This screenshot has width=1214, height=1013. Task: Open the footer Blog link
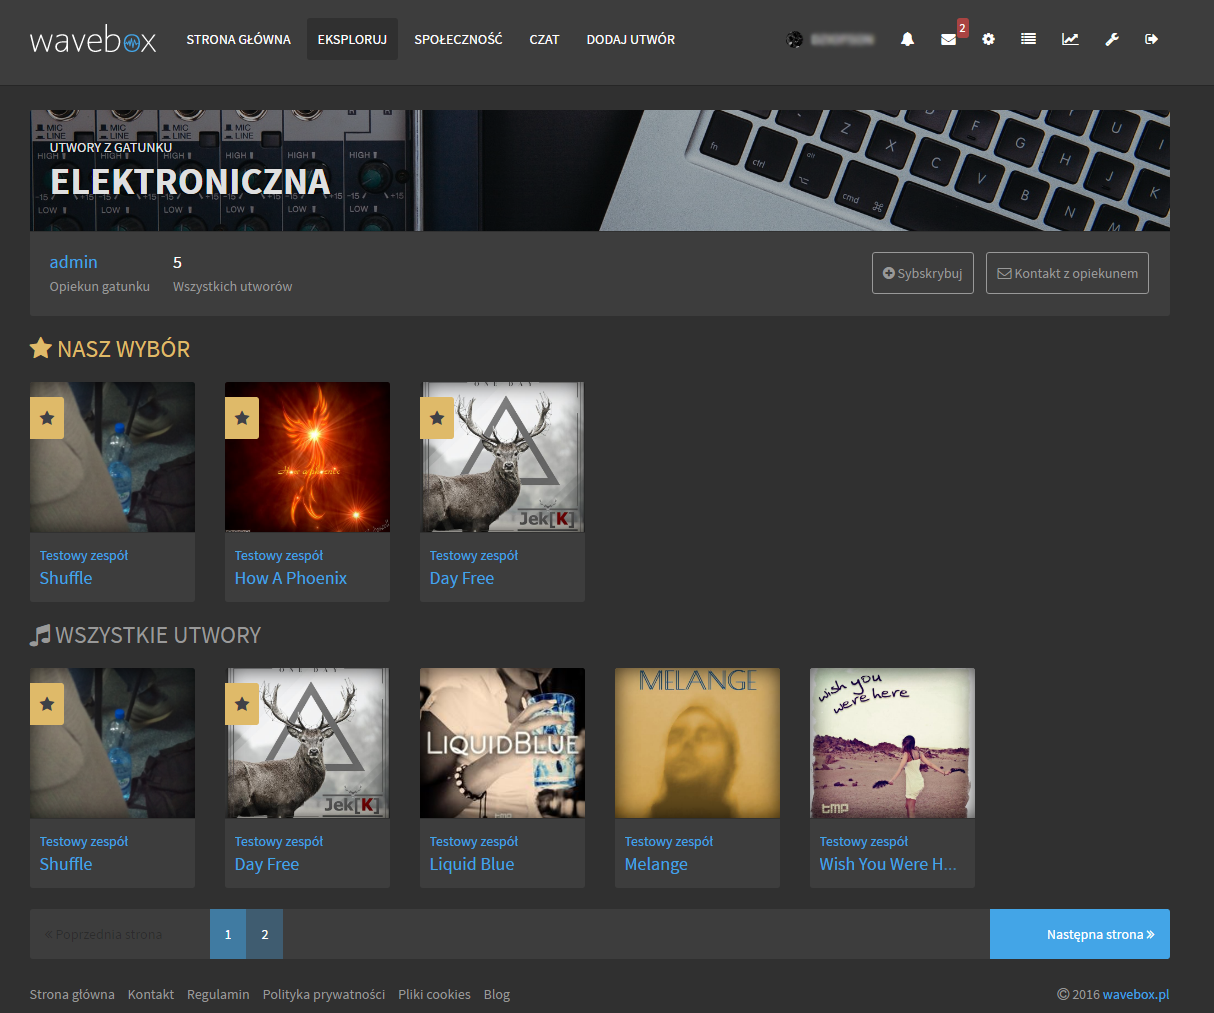click(x=497, y=994)
